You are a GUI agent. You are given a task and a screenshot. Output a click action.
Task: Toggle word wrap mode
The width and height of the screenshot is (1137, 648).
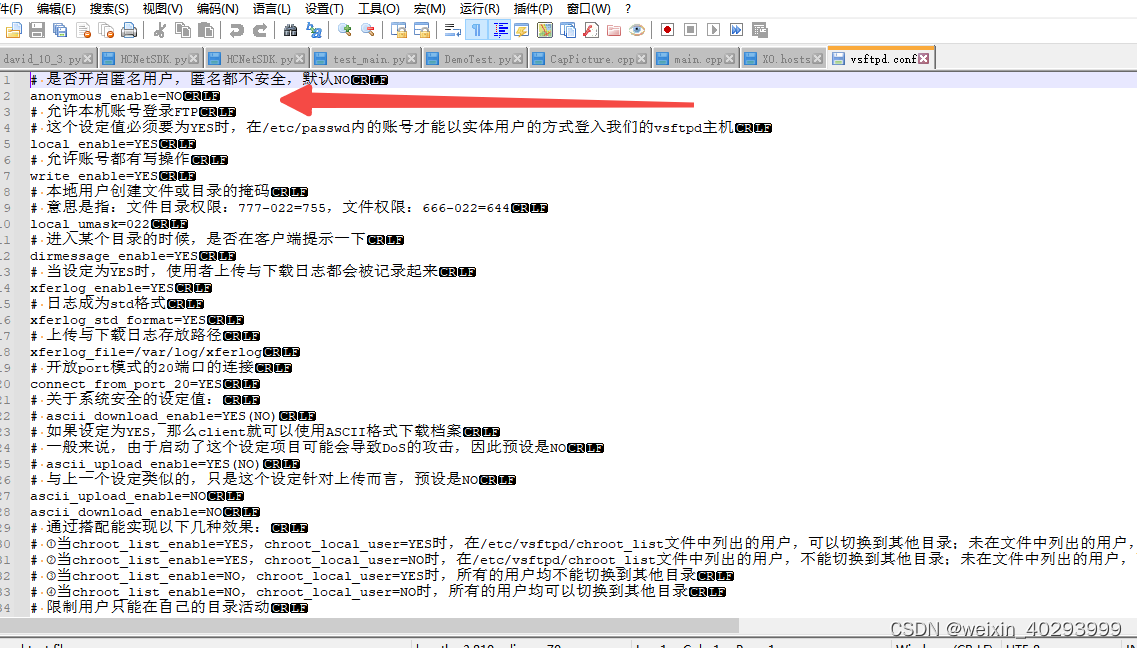click(x=452, y=31)
